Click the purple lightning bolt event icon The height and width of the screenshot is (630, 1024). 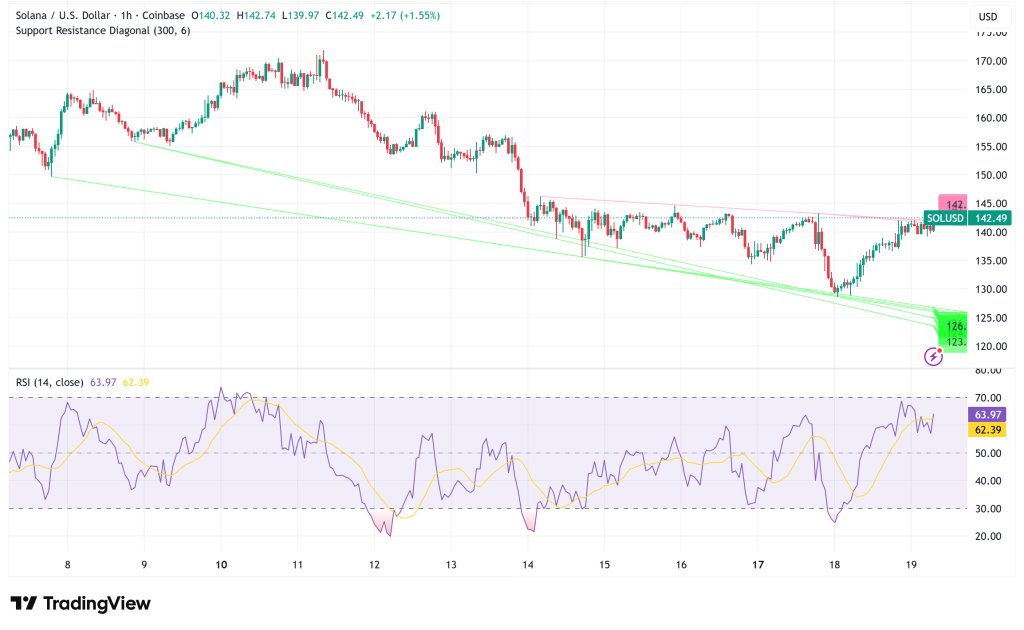pyautogui.click(x=933, y=355)
